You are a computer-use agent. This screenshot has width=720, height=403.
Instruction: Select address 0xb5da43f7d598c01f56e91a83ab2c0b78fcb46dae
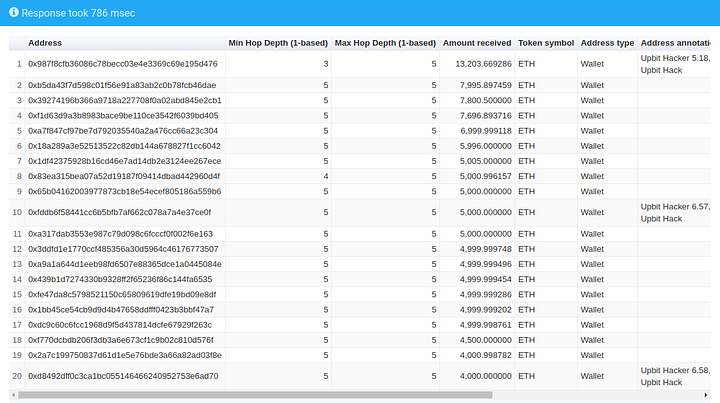[122, 85]
